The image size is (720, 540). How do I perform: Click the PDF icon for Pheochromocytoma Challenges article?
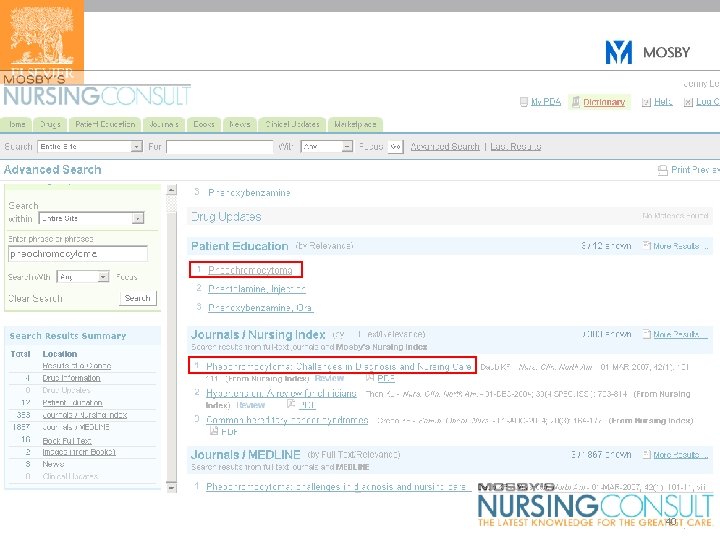tap(370, 377)
